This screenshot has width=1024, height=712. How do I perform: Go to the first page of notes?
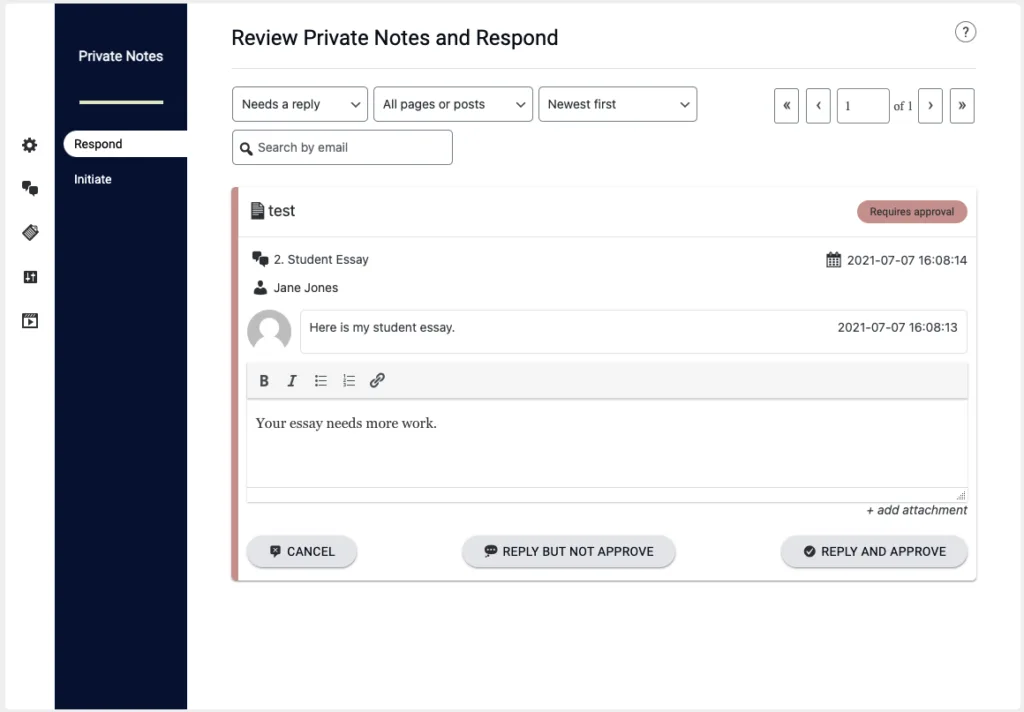pyautogui.click(x=786, y=106)
